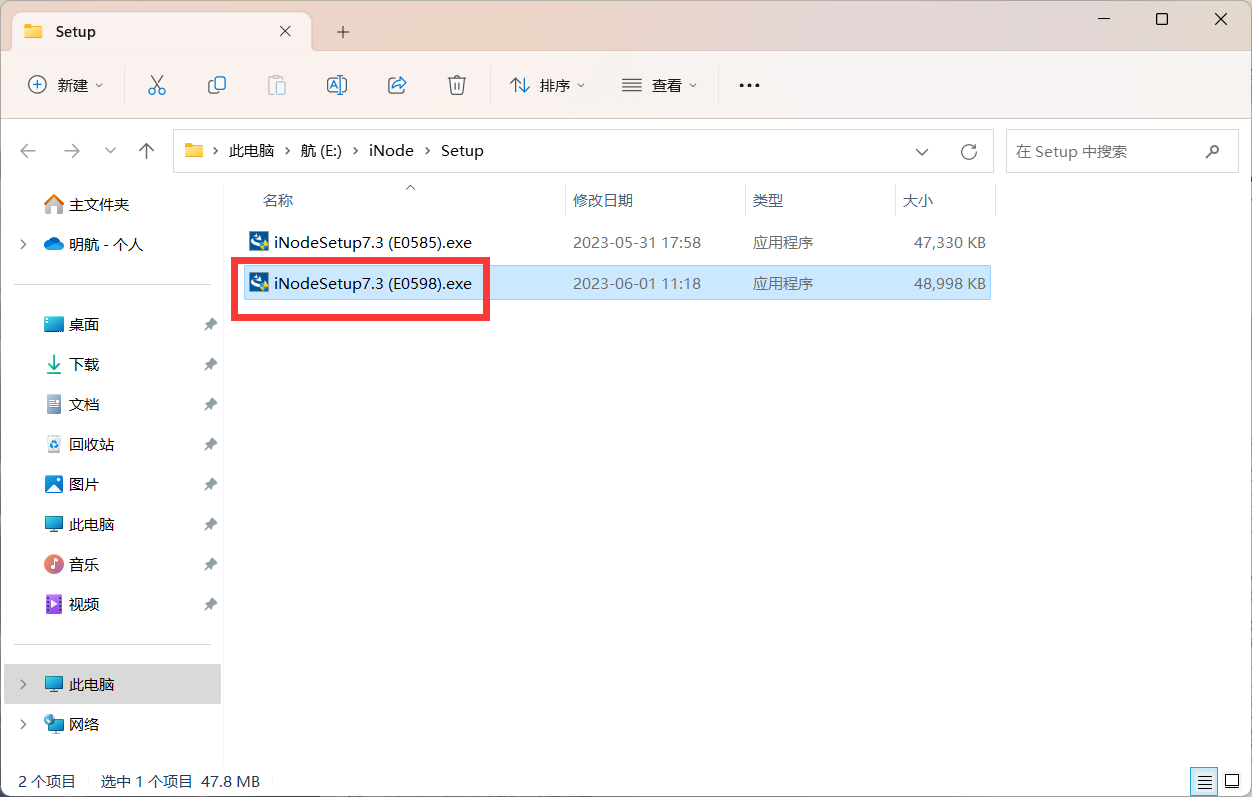Open the 排序 sort dropdown

coord(547,85)
